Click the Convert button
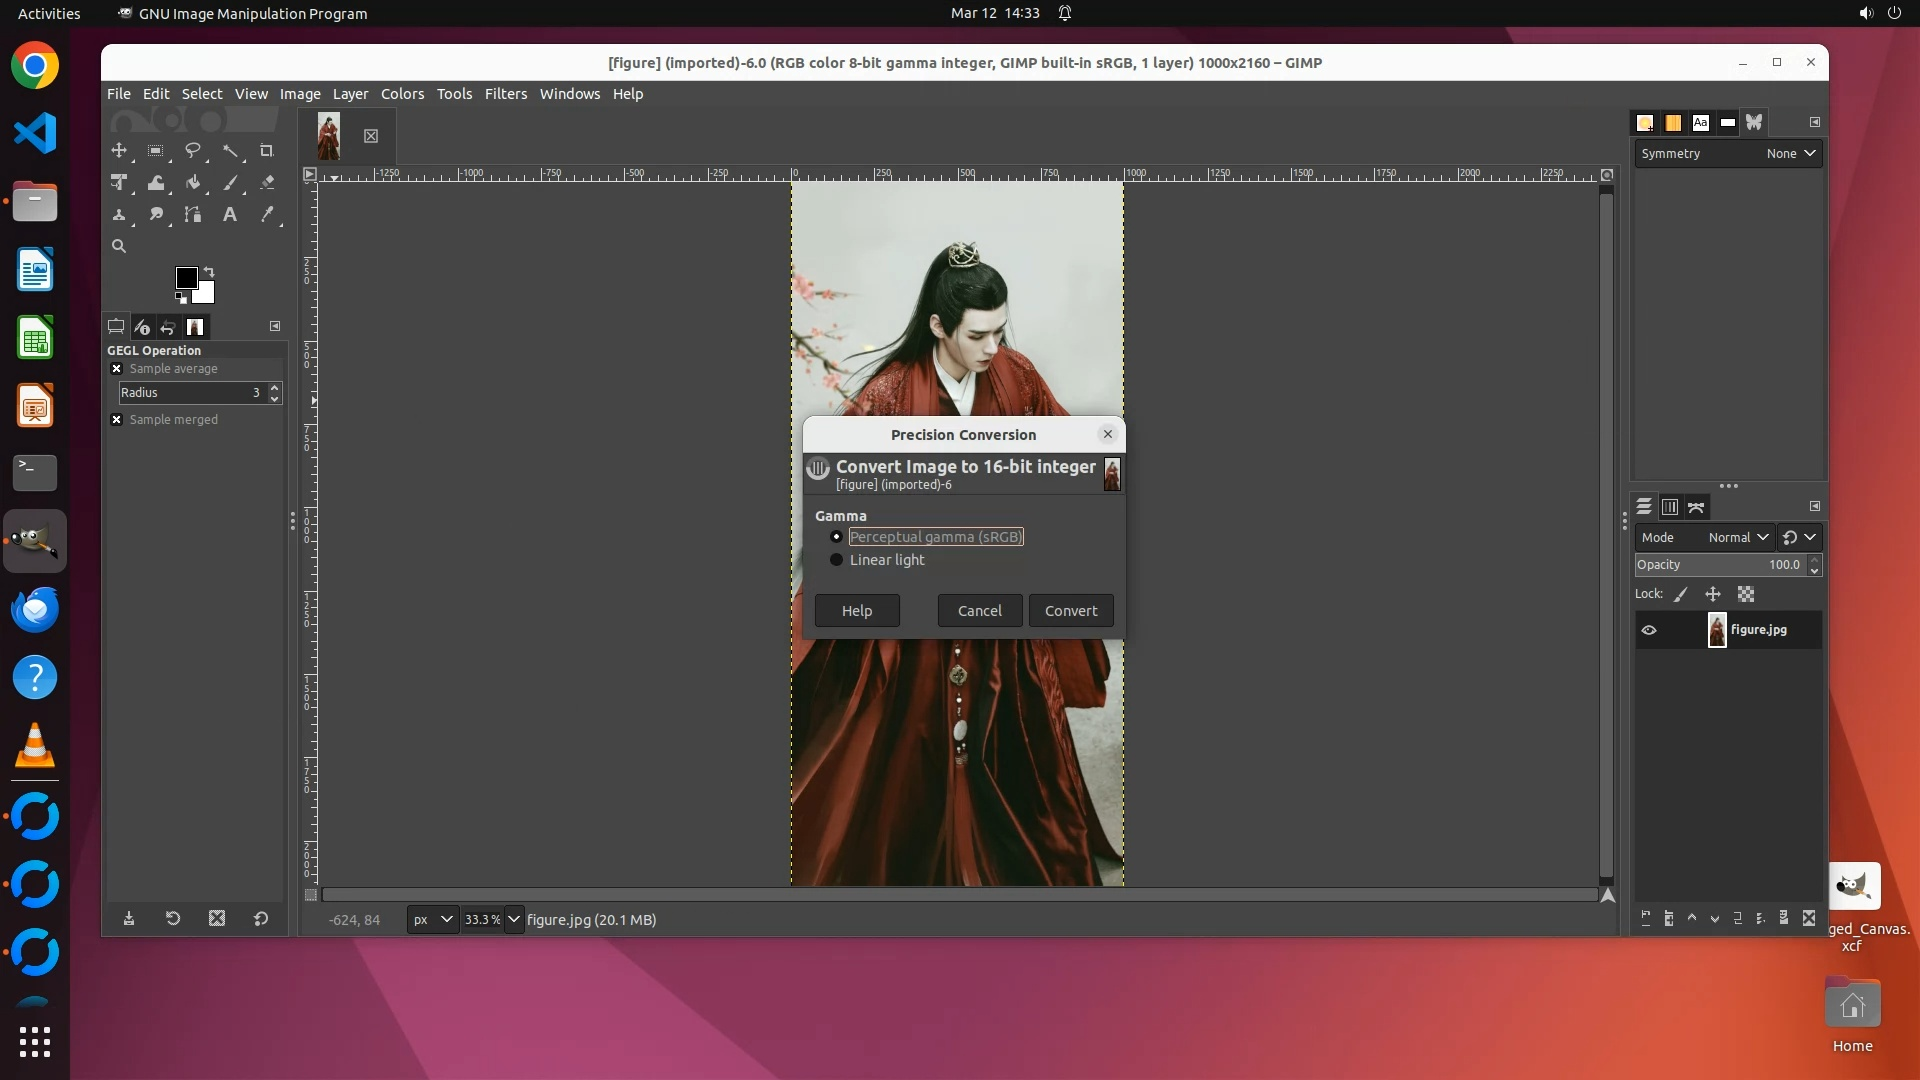This screenshot has width=1920, height=1080. 1070,611
